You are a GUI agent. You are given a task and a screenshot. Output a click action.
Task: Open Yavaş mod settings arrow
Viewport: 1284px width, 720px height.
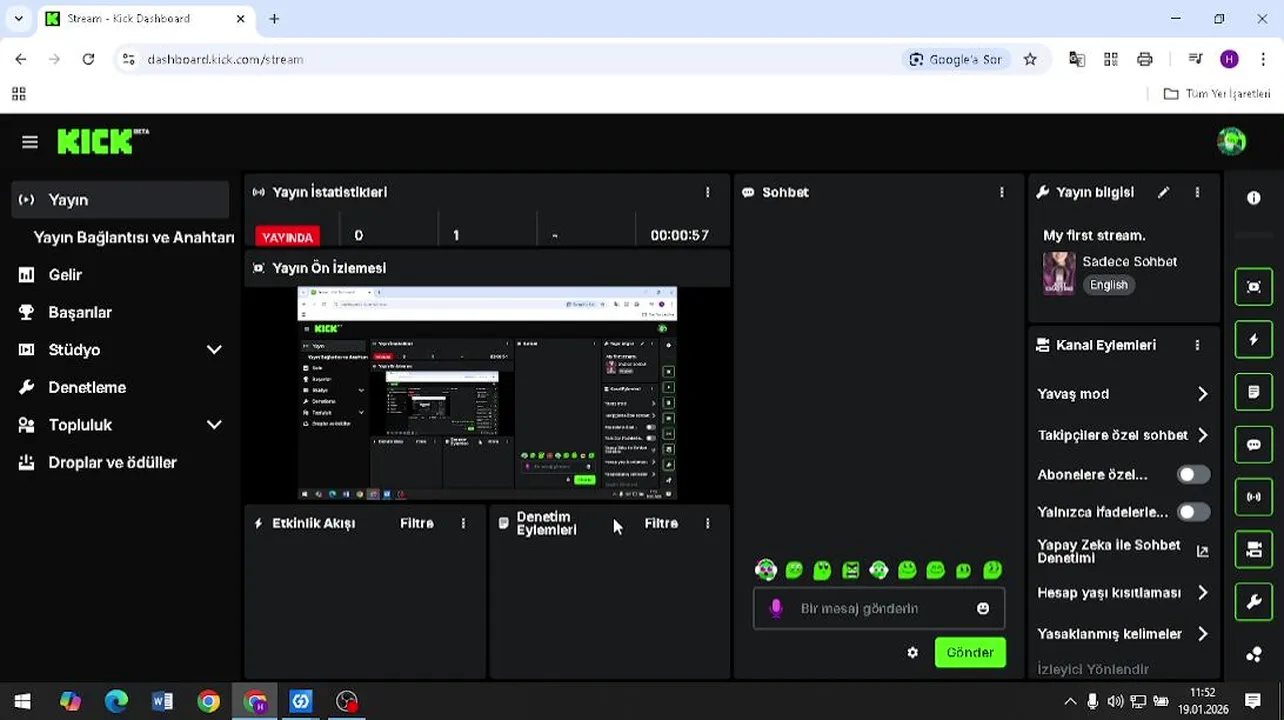1202,394
